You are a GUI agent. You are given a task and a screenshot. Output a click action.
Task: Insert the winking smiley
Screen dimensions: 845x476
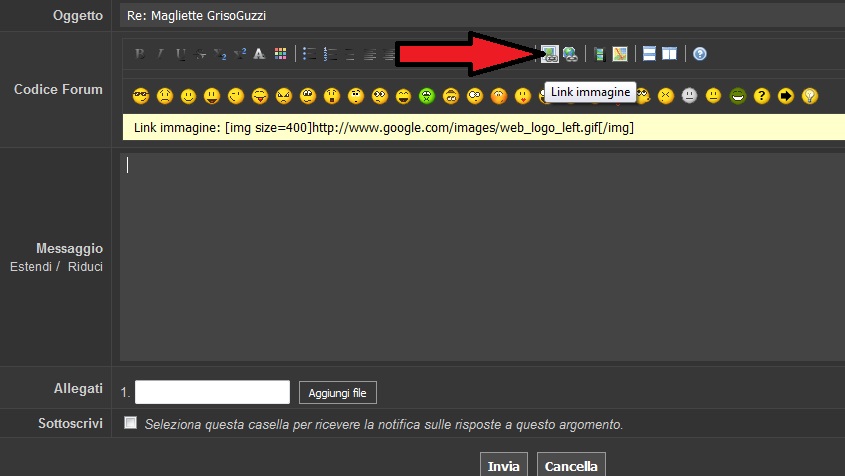[x=236, y=96]
